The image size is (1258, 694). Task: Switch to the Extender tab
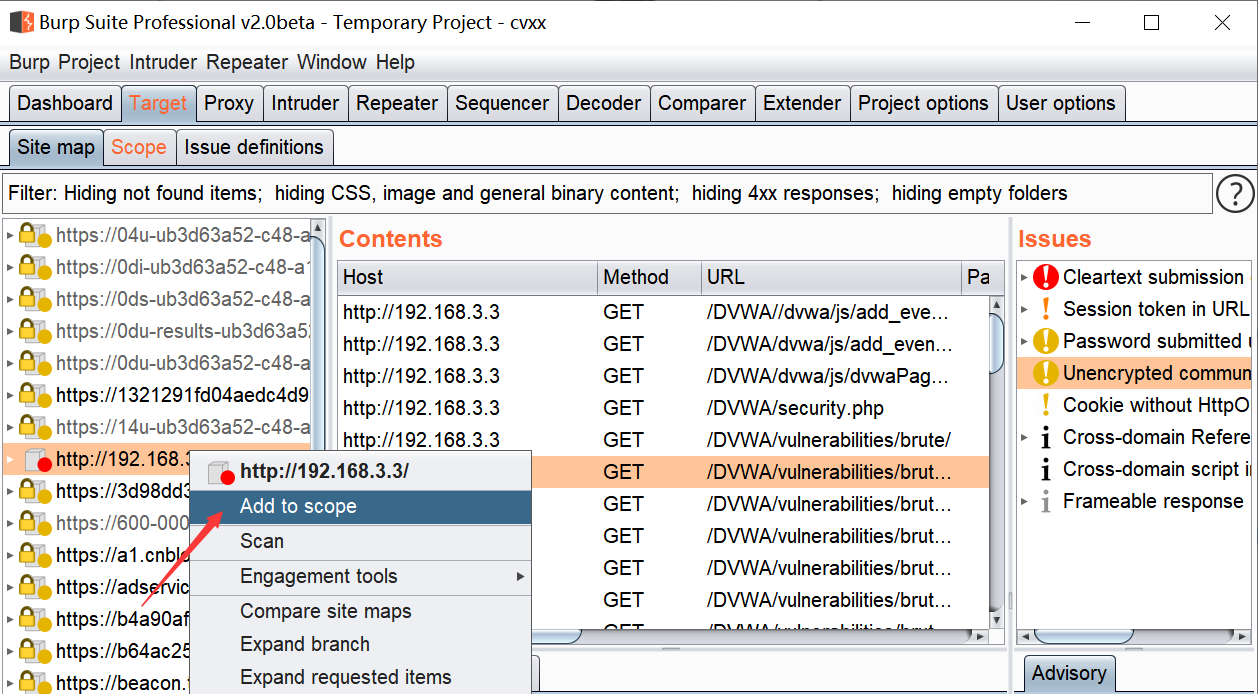point(802,103)
